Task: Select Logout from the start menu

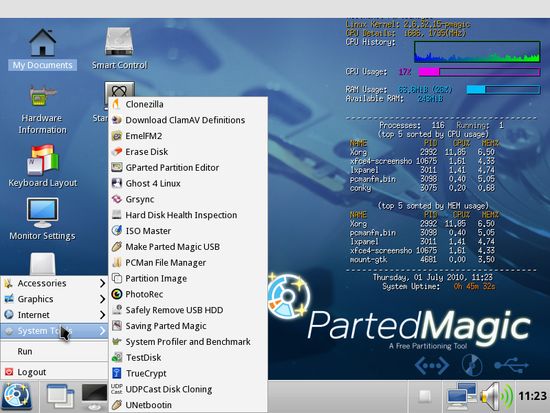Action: [x=54, y=372]
